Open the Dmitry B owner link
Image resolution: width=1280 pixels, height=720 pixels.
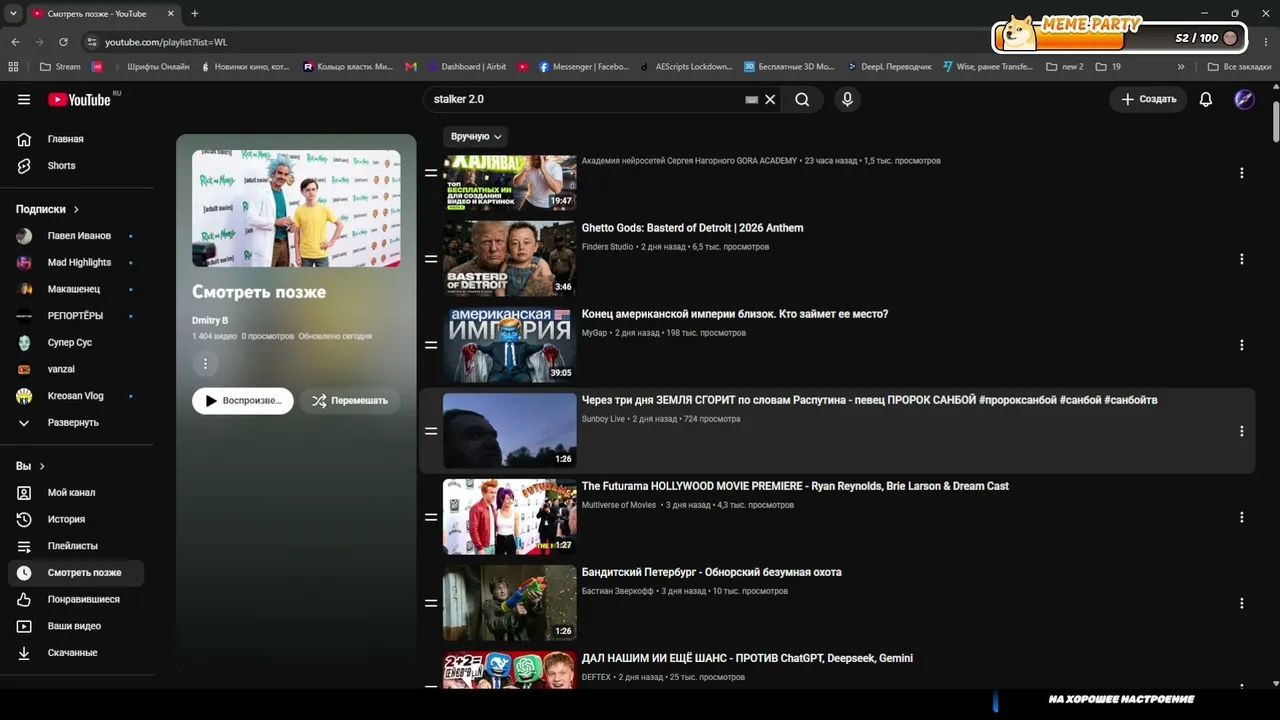(x=210, y=320)
